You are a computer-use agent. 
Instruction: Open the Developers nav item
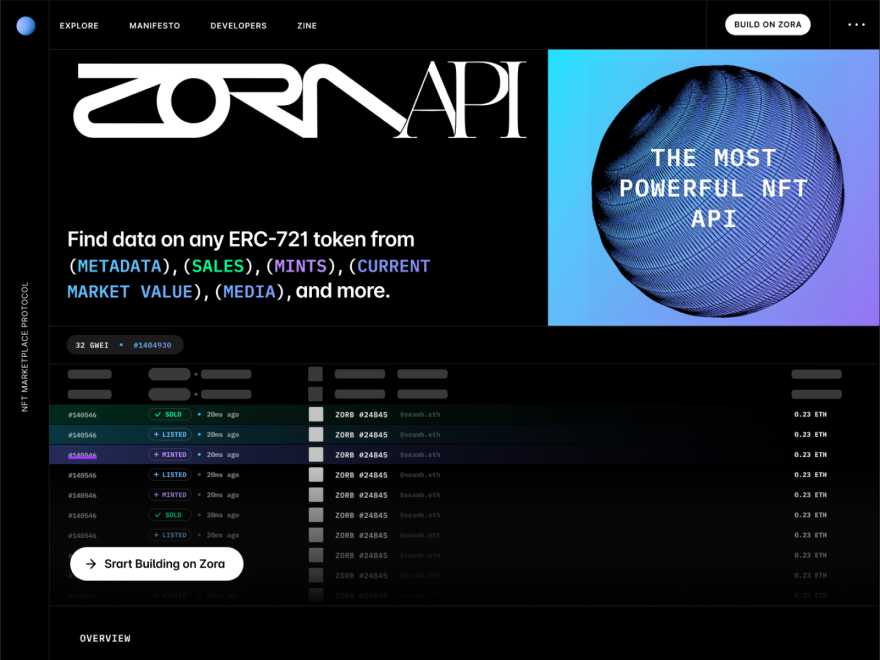pyautogui.click(x=239, y=26)
